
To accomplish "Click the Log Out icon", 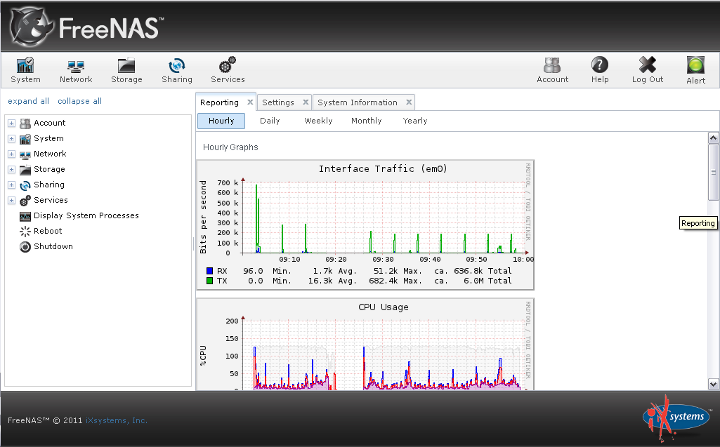I will tap(647, 70).
